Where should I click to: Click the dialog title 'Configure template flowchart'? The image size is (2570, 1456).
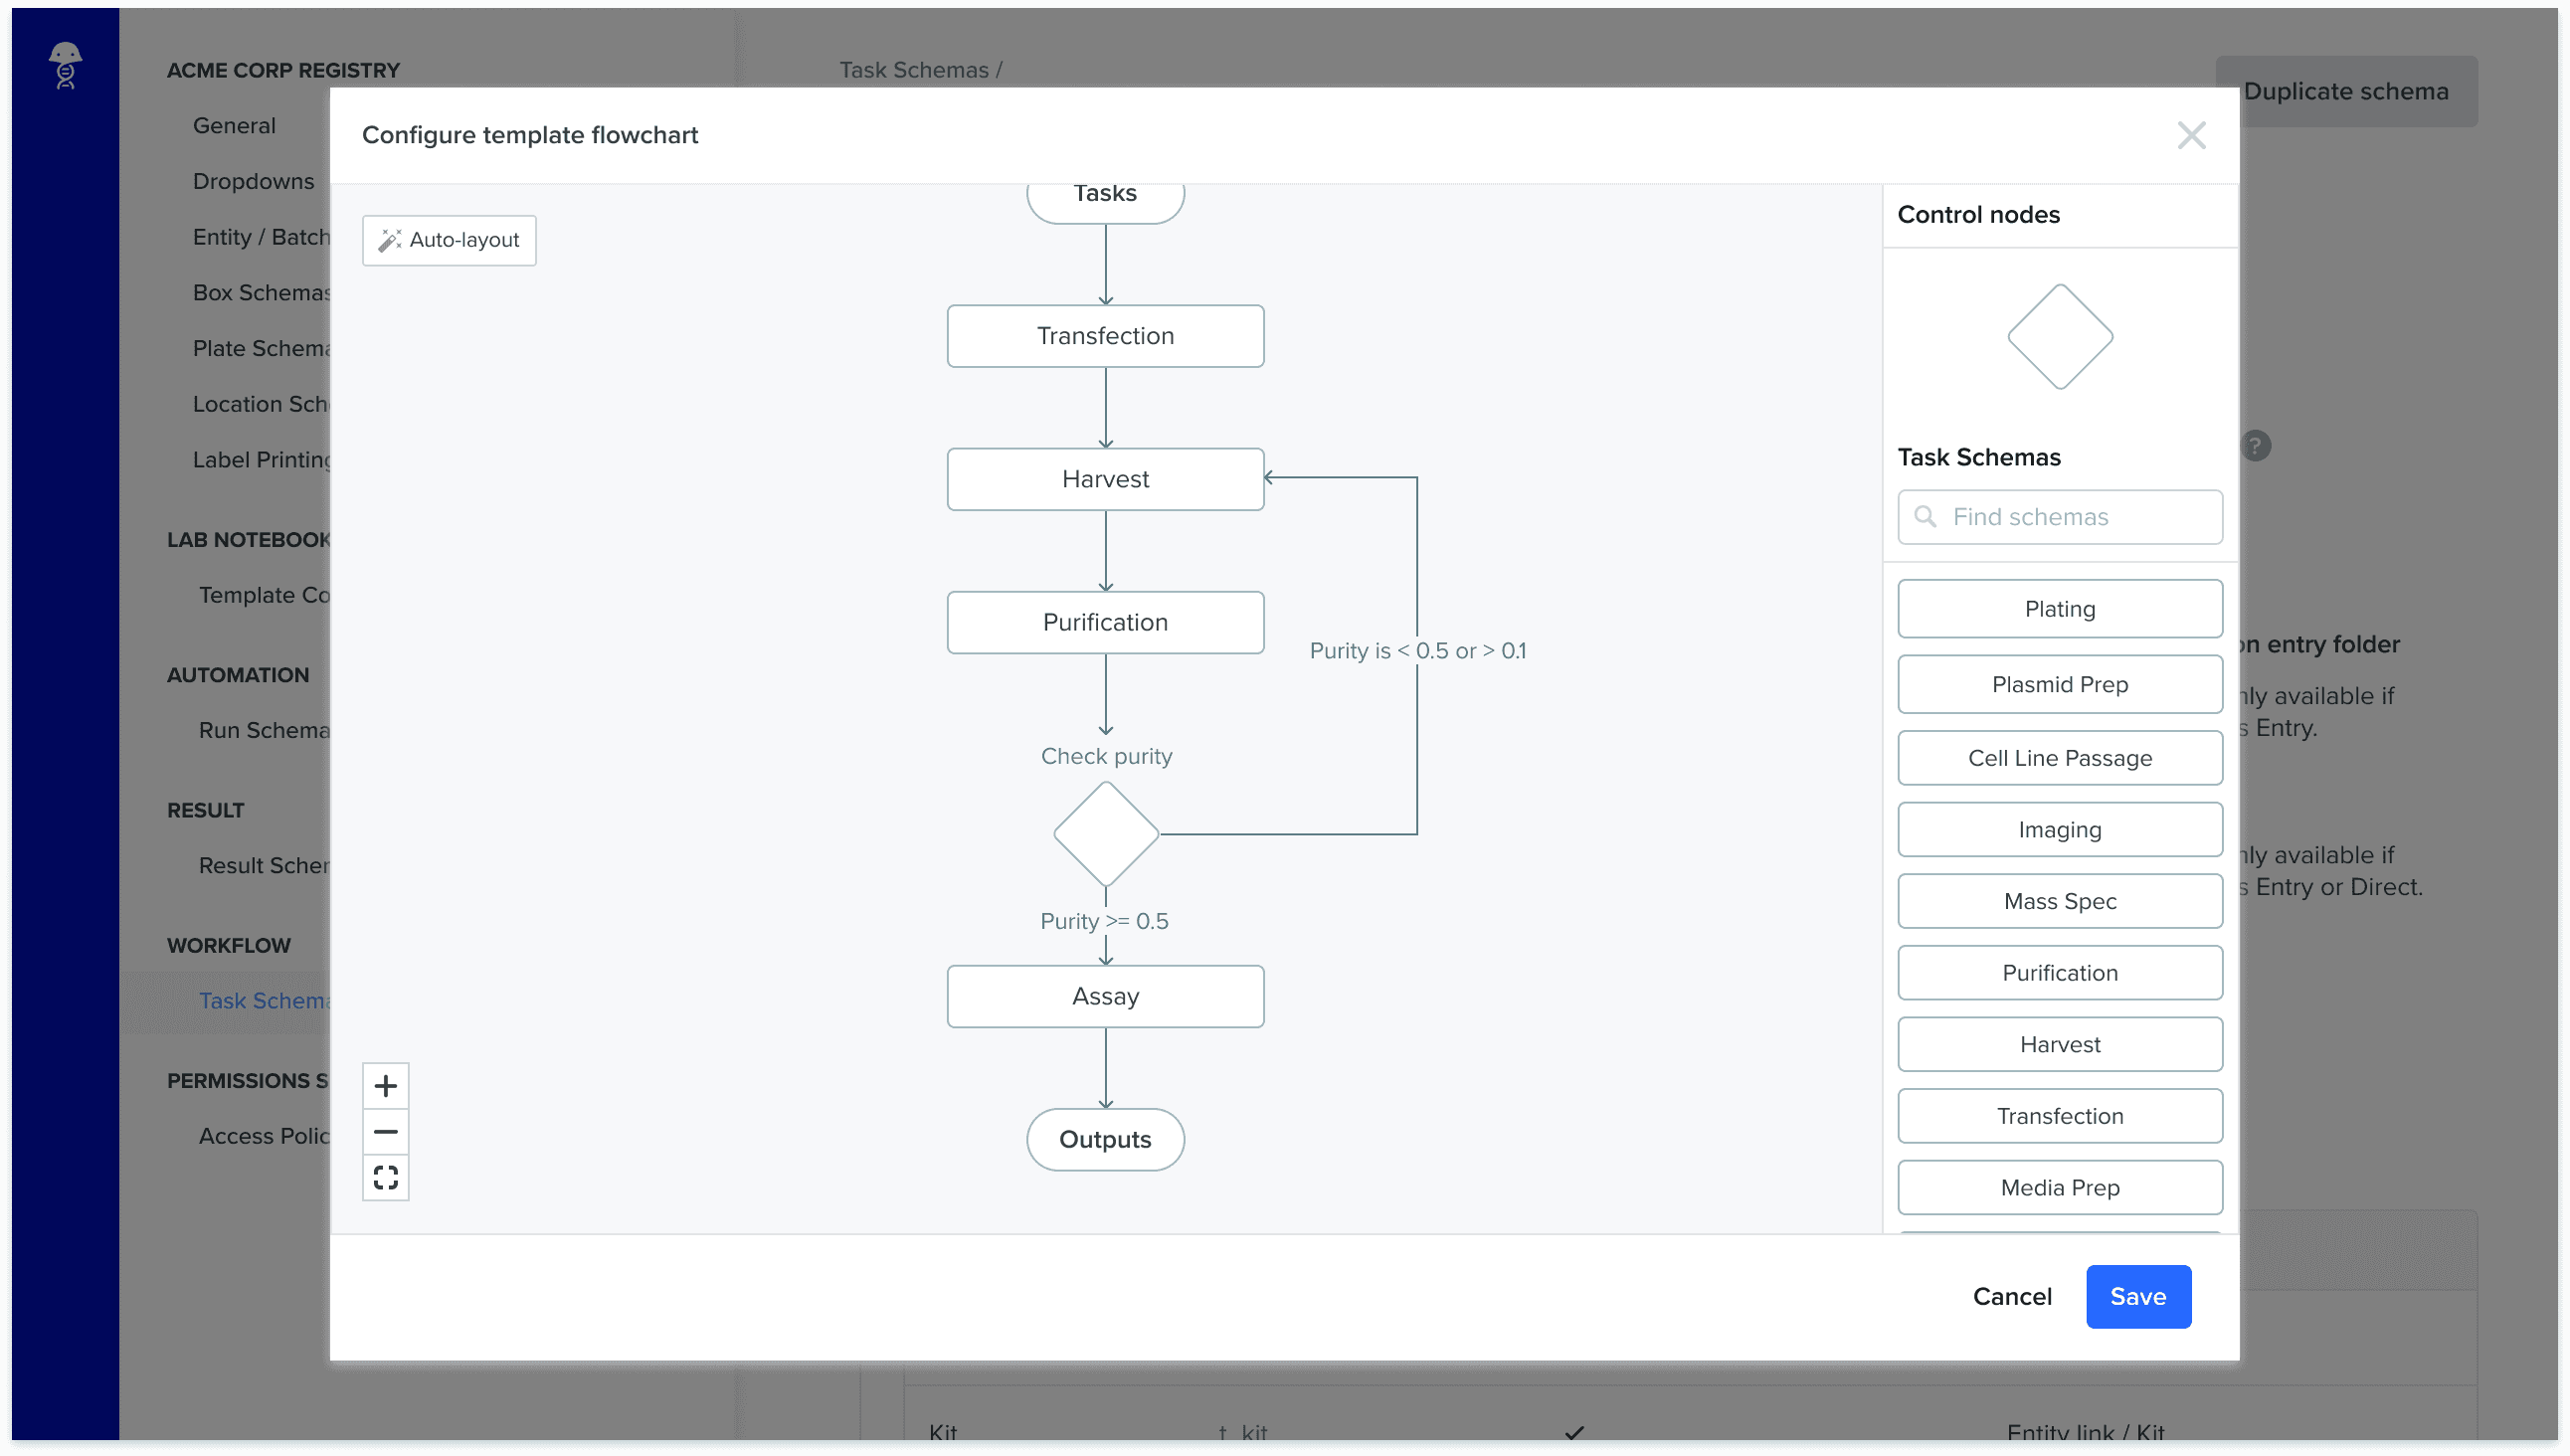(x=530, y=135)
